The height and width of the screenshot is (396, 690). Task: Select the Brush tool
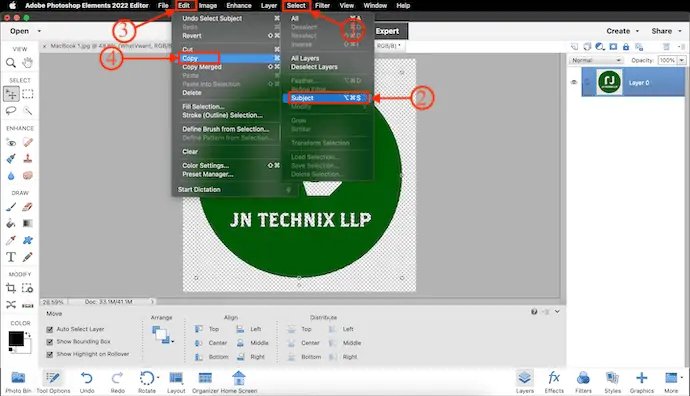tap(11, 207)
